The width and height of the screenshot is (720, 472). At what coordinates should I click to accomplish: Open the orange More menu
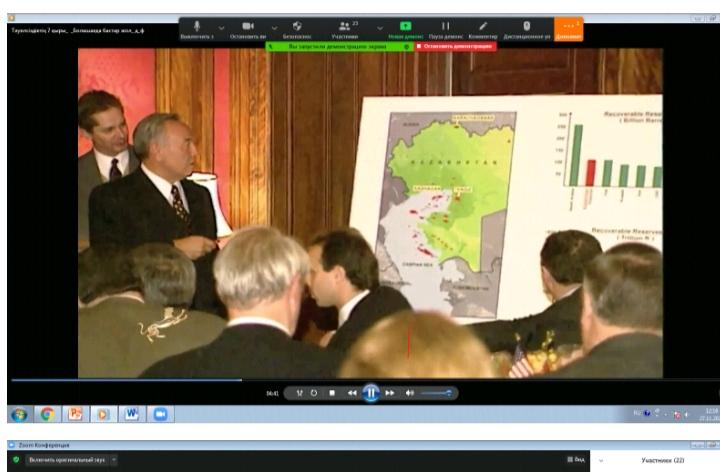coord(568,29)
